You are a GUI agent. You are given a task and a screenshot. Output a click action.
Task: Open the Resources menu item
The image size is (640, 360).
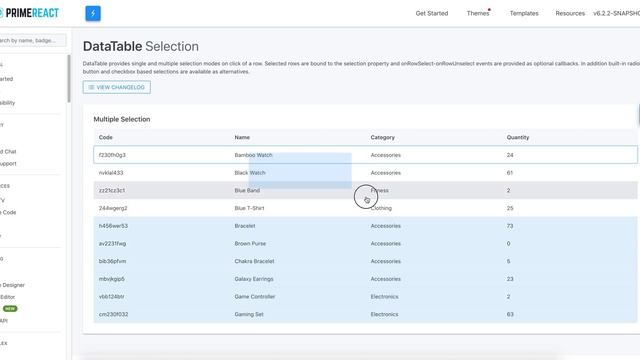[x=570, y=13]
